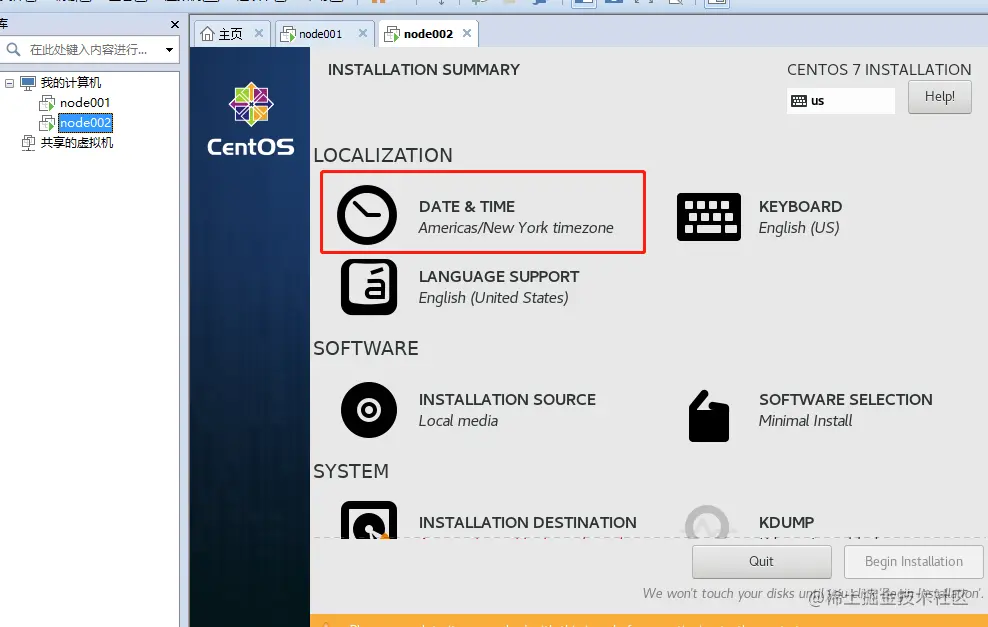The image size is (988, 627).
Task: Open the INSTALLATION DESTINATION disk icon
Action: 369,521
